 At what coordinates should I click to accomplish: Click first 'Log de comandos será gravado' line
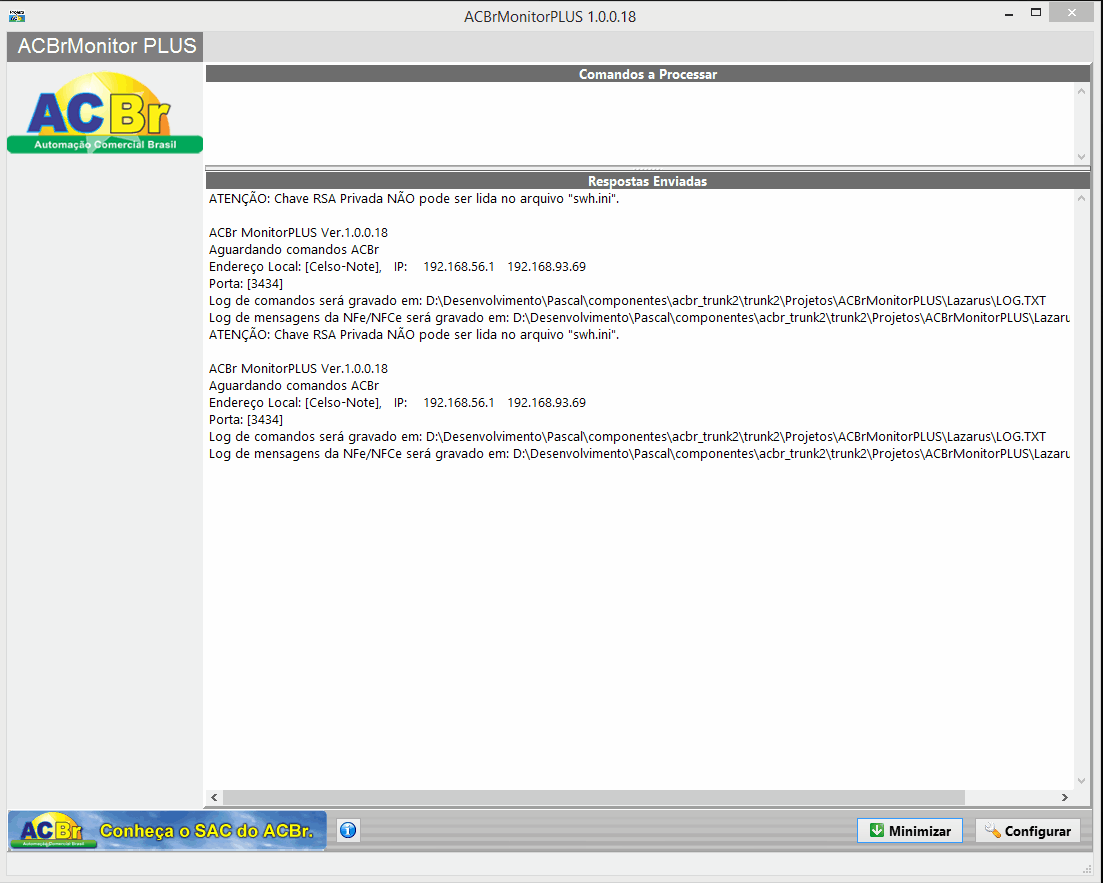point(627,300)
